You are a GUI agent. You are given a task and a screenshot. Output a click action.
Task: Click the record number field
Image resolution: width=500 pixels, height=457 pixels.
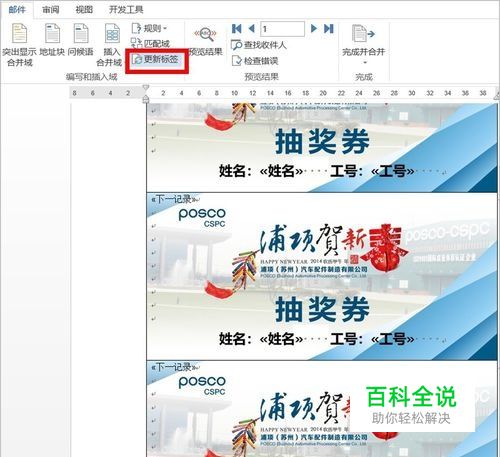click(x=282, y=29)
